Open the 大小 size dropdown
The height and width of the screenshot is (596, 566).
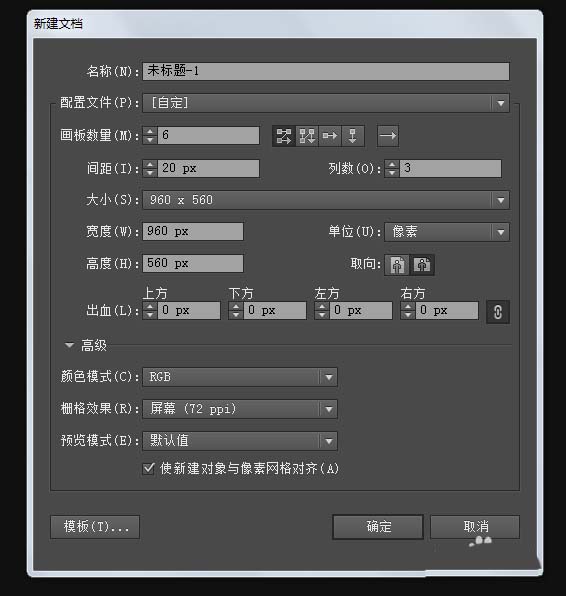click(326, 200)
